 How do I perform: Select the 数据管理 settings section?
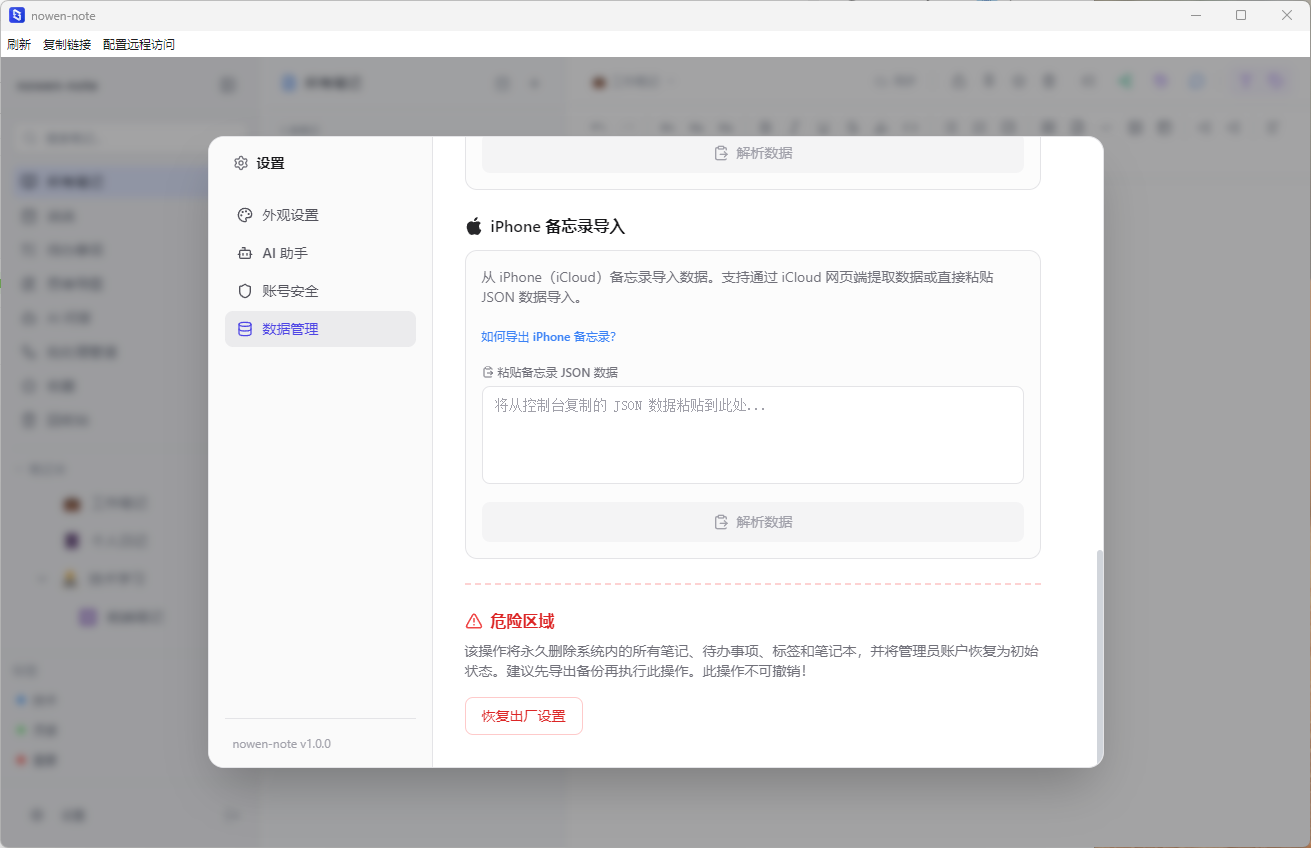click(x=320, y=329)
